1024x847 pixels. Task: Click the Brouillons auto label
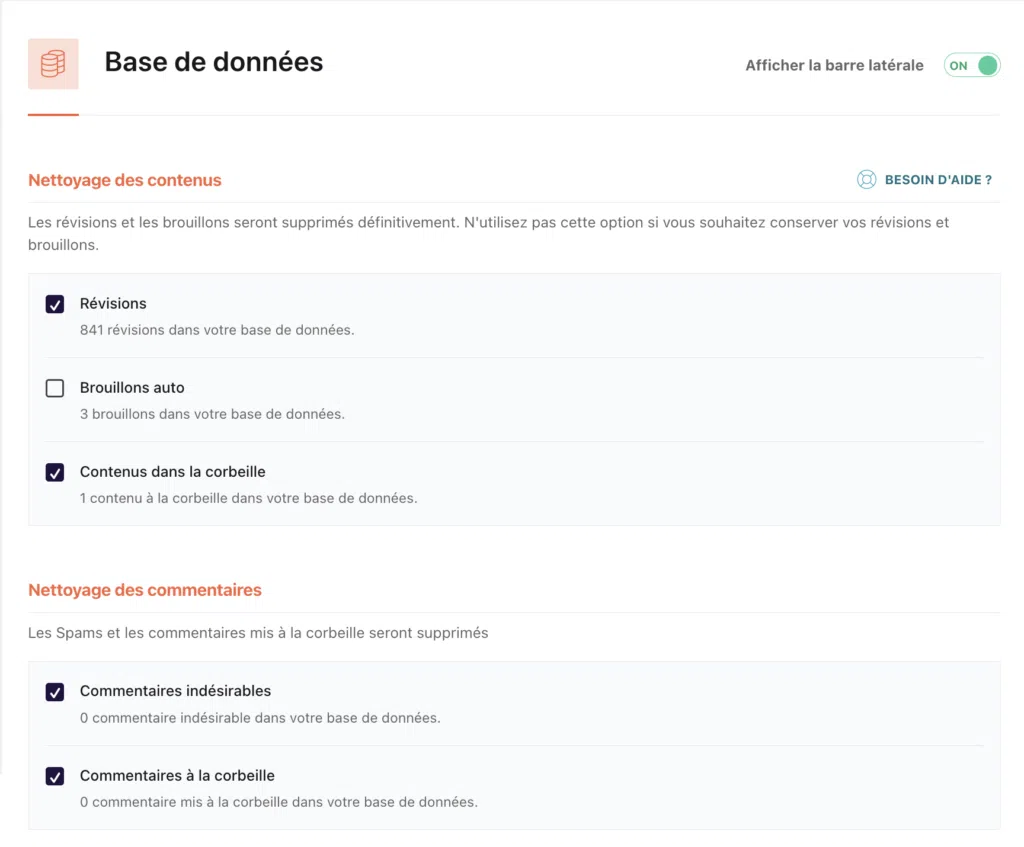132,388
